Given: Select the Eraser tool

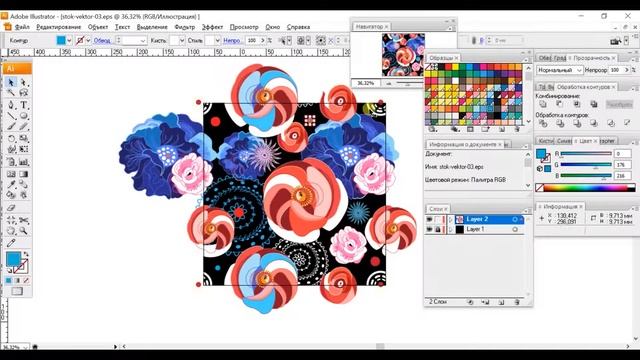Looking at the screenshot, I should 11,208.
